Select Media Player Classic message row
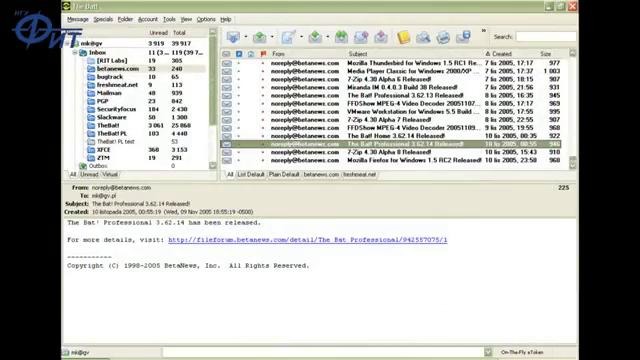Image resolution: width=640 pixels, height=360 pixels. coord(391,71)
